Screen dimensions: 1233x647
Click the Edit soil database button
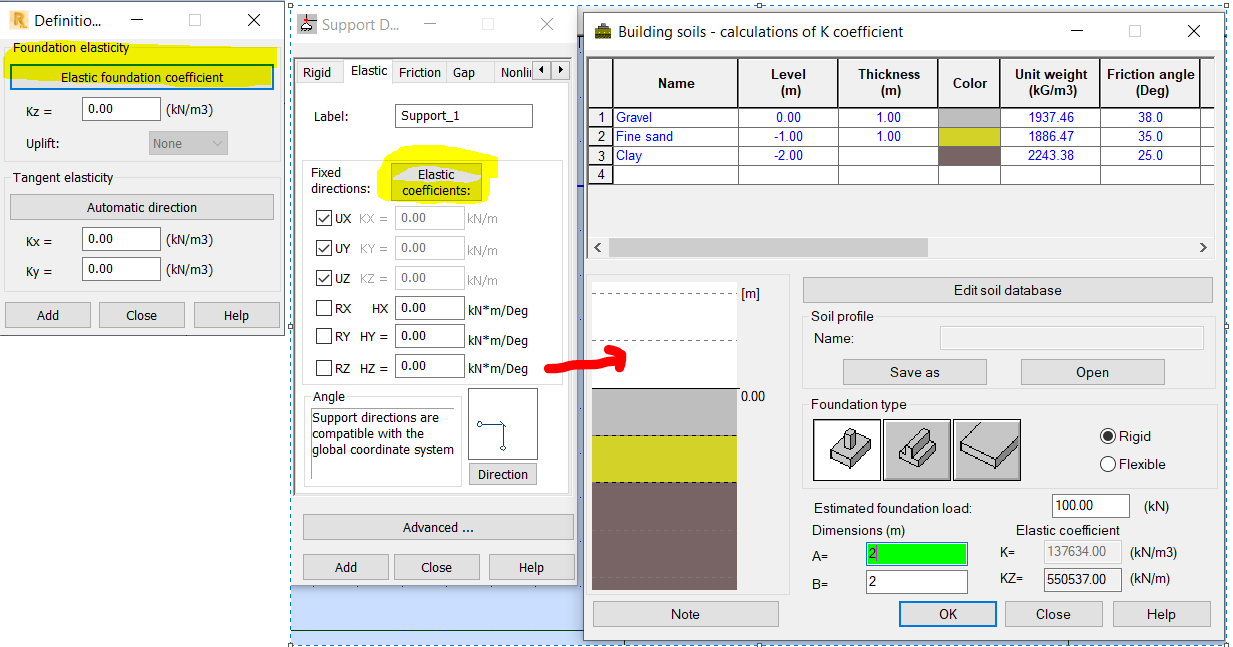(x=1007, y=290)
